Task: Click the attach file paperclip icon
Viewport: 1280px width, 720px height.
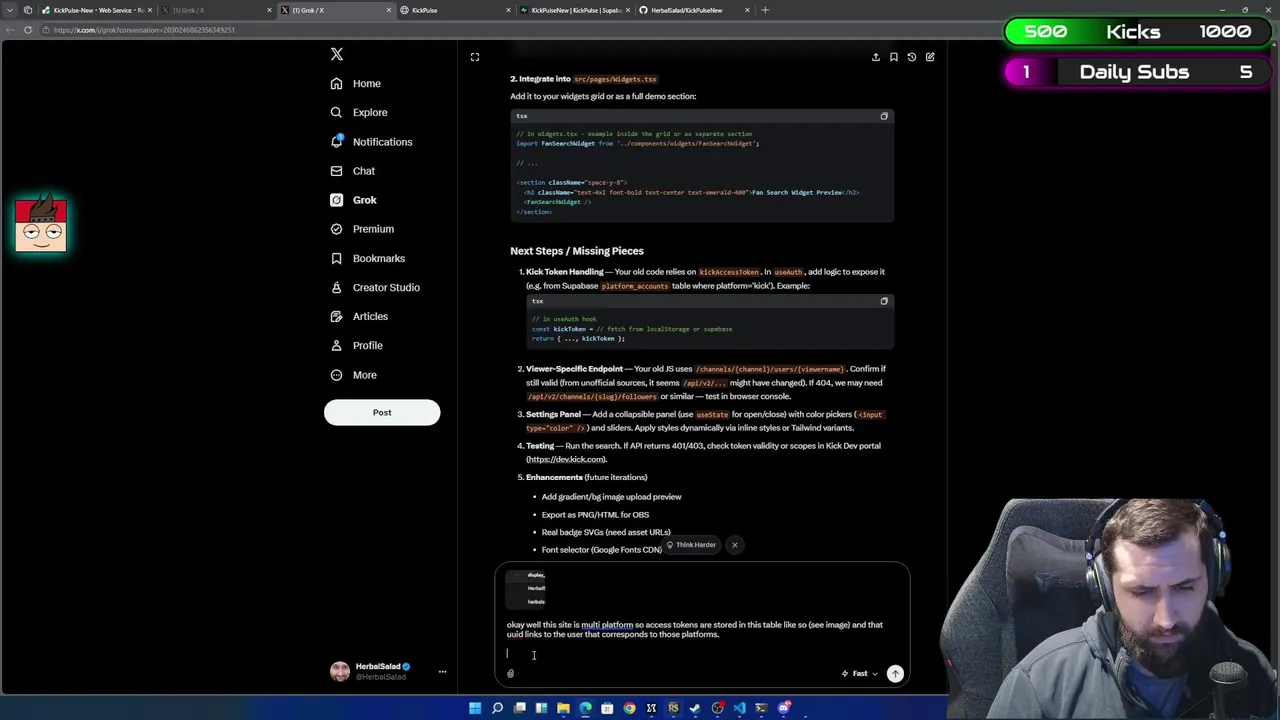Action: 510,674
